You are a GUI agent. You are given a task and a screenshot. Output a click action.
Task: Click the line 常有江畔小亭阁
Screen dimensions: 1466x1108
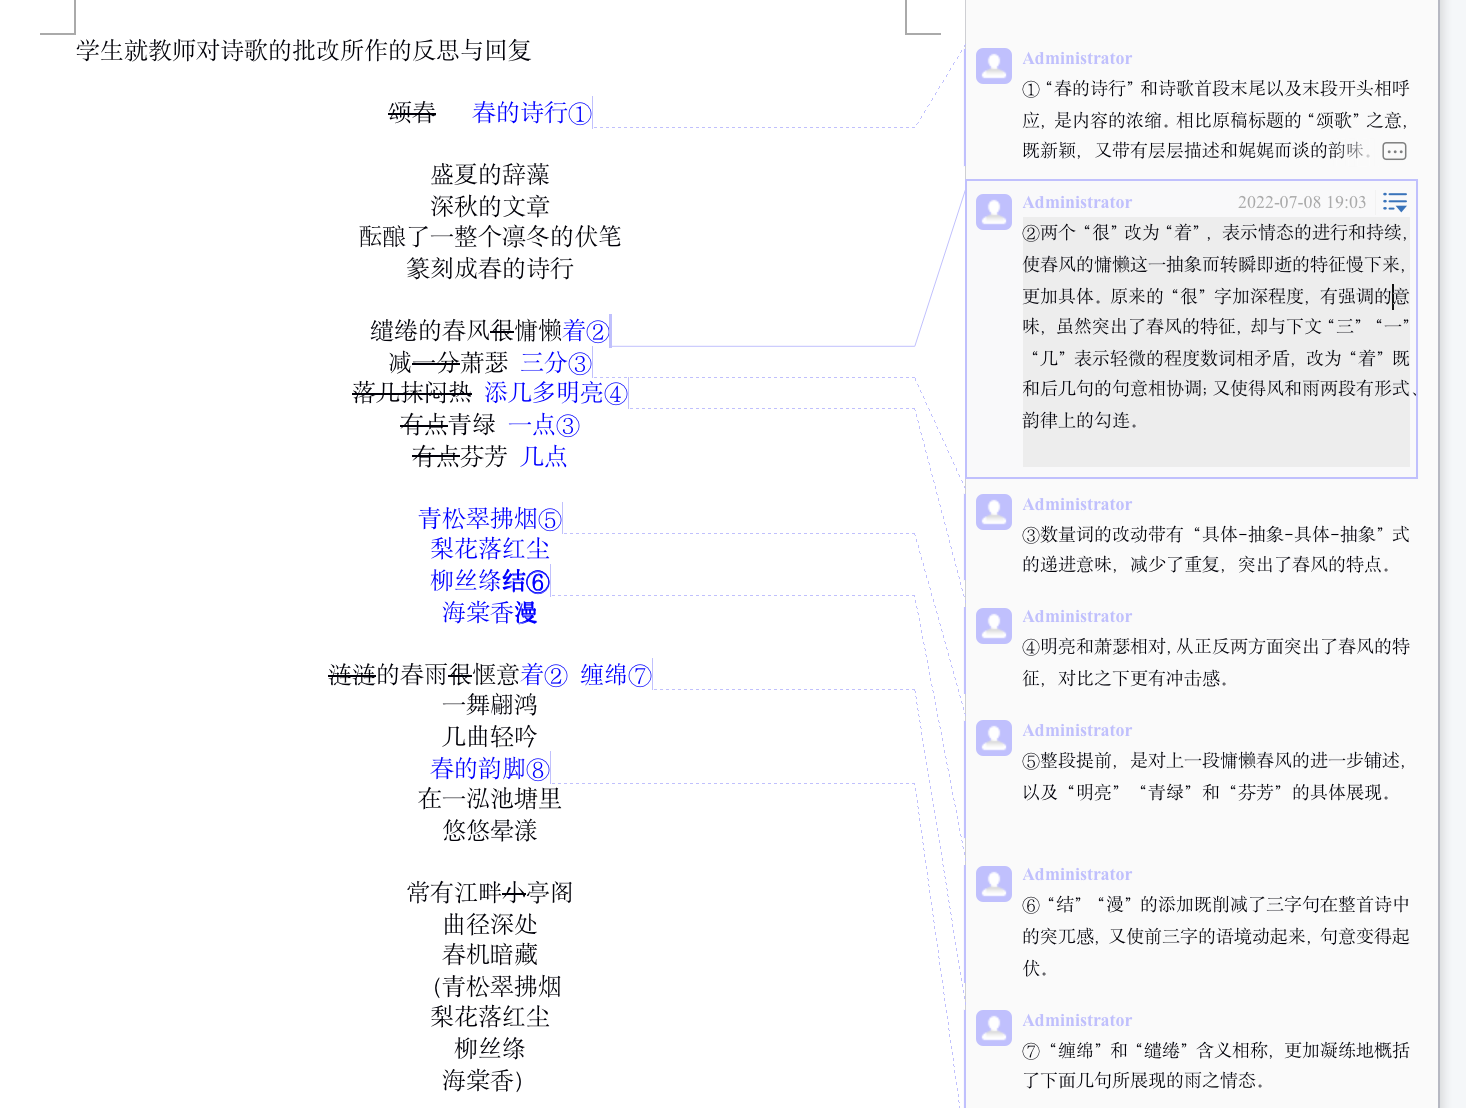pyautogui.click(x=490, y=892)
